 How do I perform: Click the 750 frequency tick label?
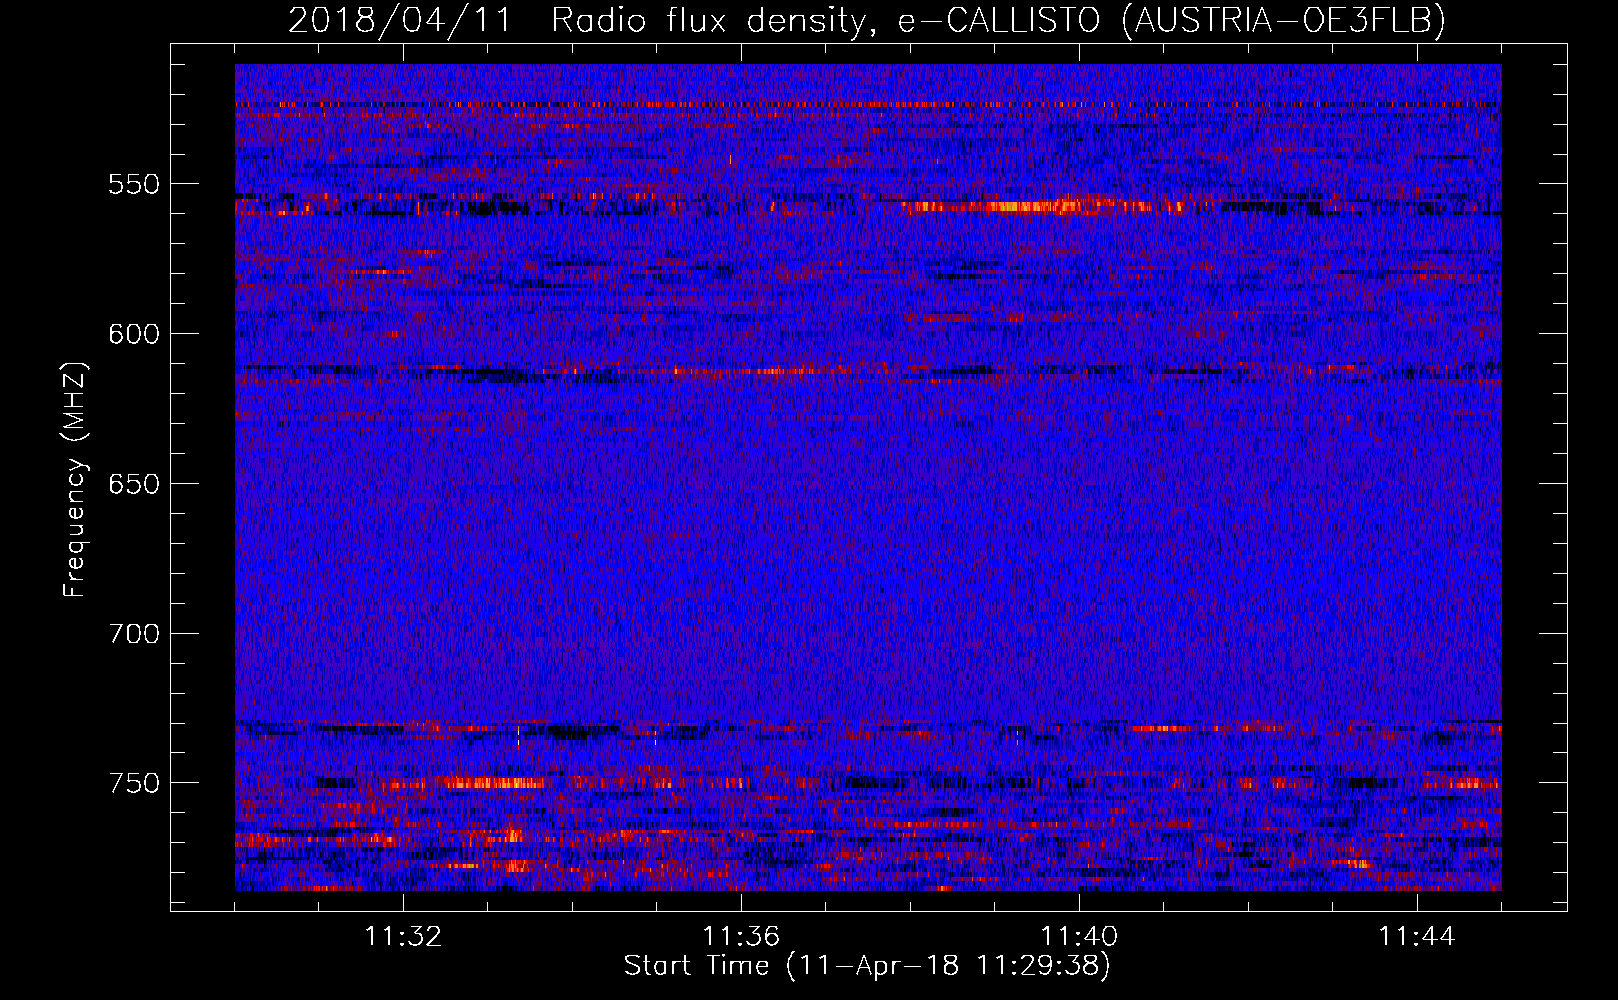[x=134, y=783]
